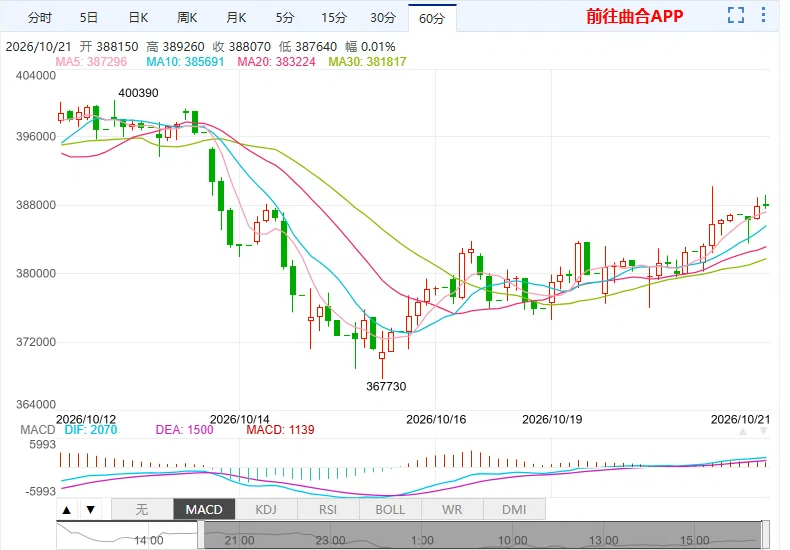Click the 2026/10/12 date axis label
This screenshot has height=550, width=790.
point(86,420)
